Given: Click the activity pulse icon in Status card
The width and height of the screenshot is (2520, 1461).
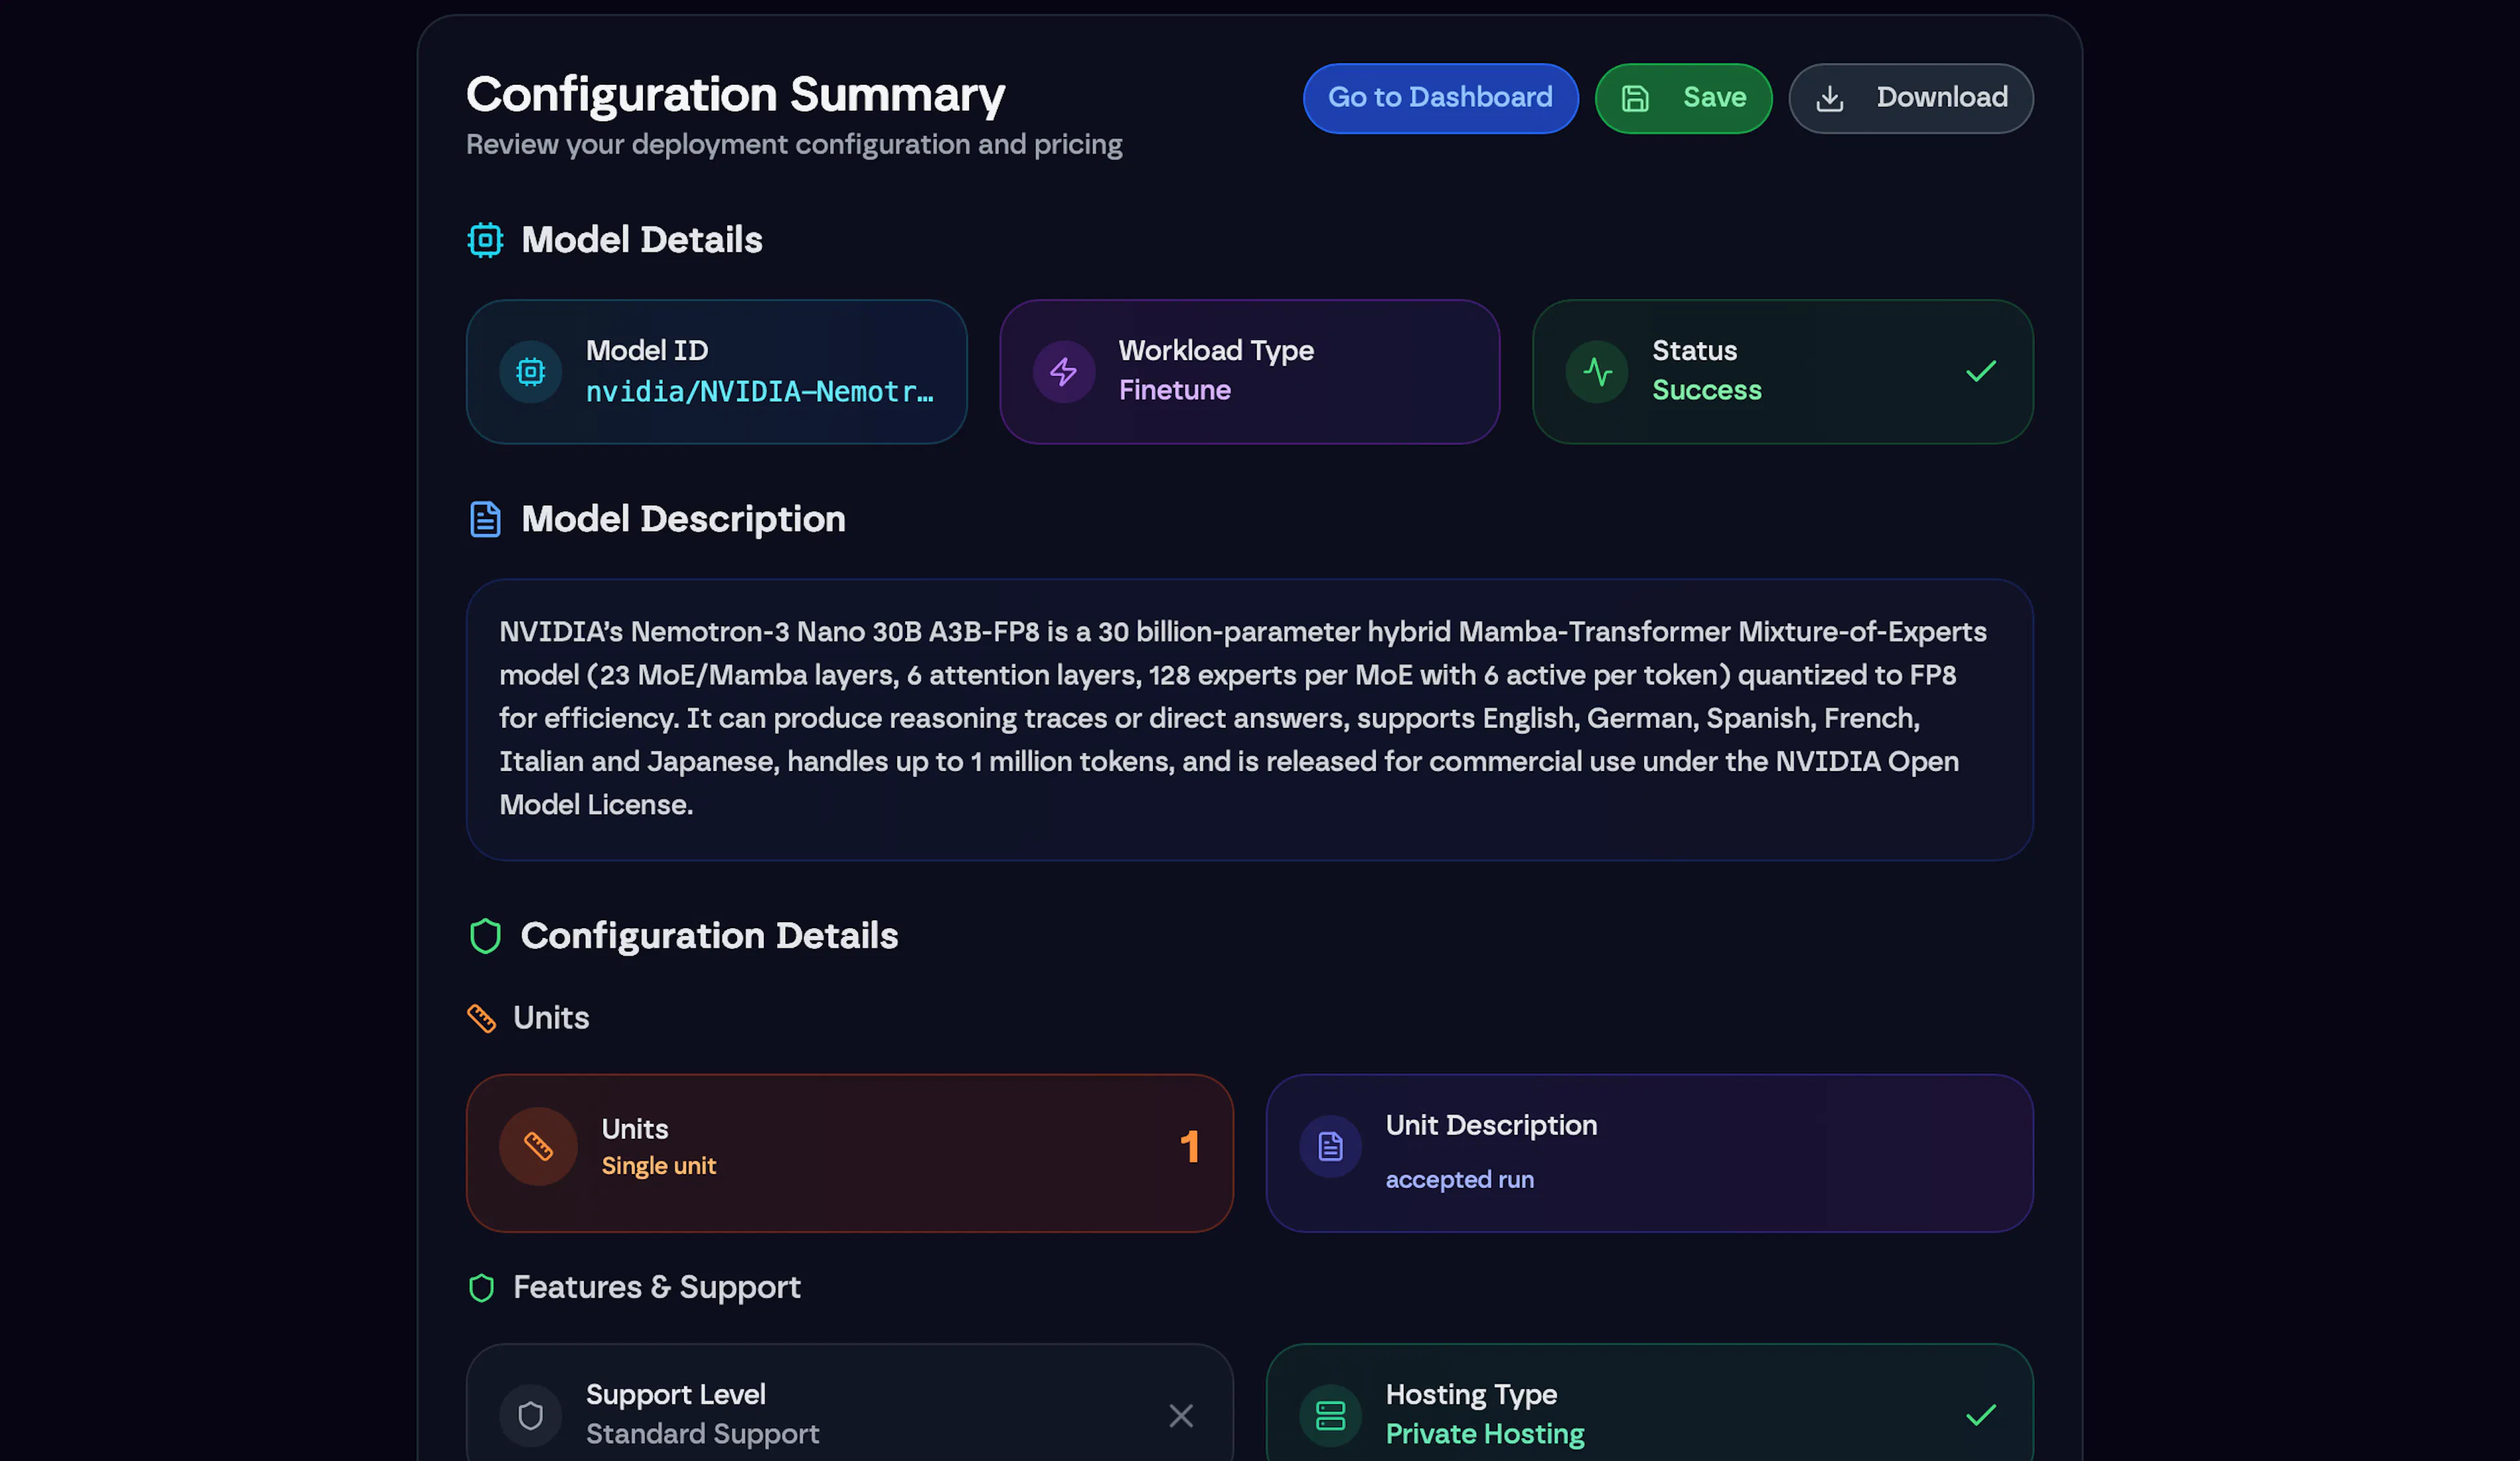Looking at the screenshot, I should tap(1597, 372).
